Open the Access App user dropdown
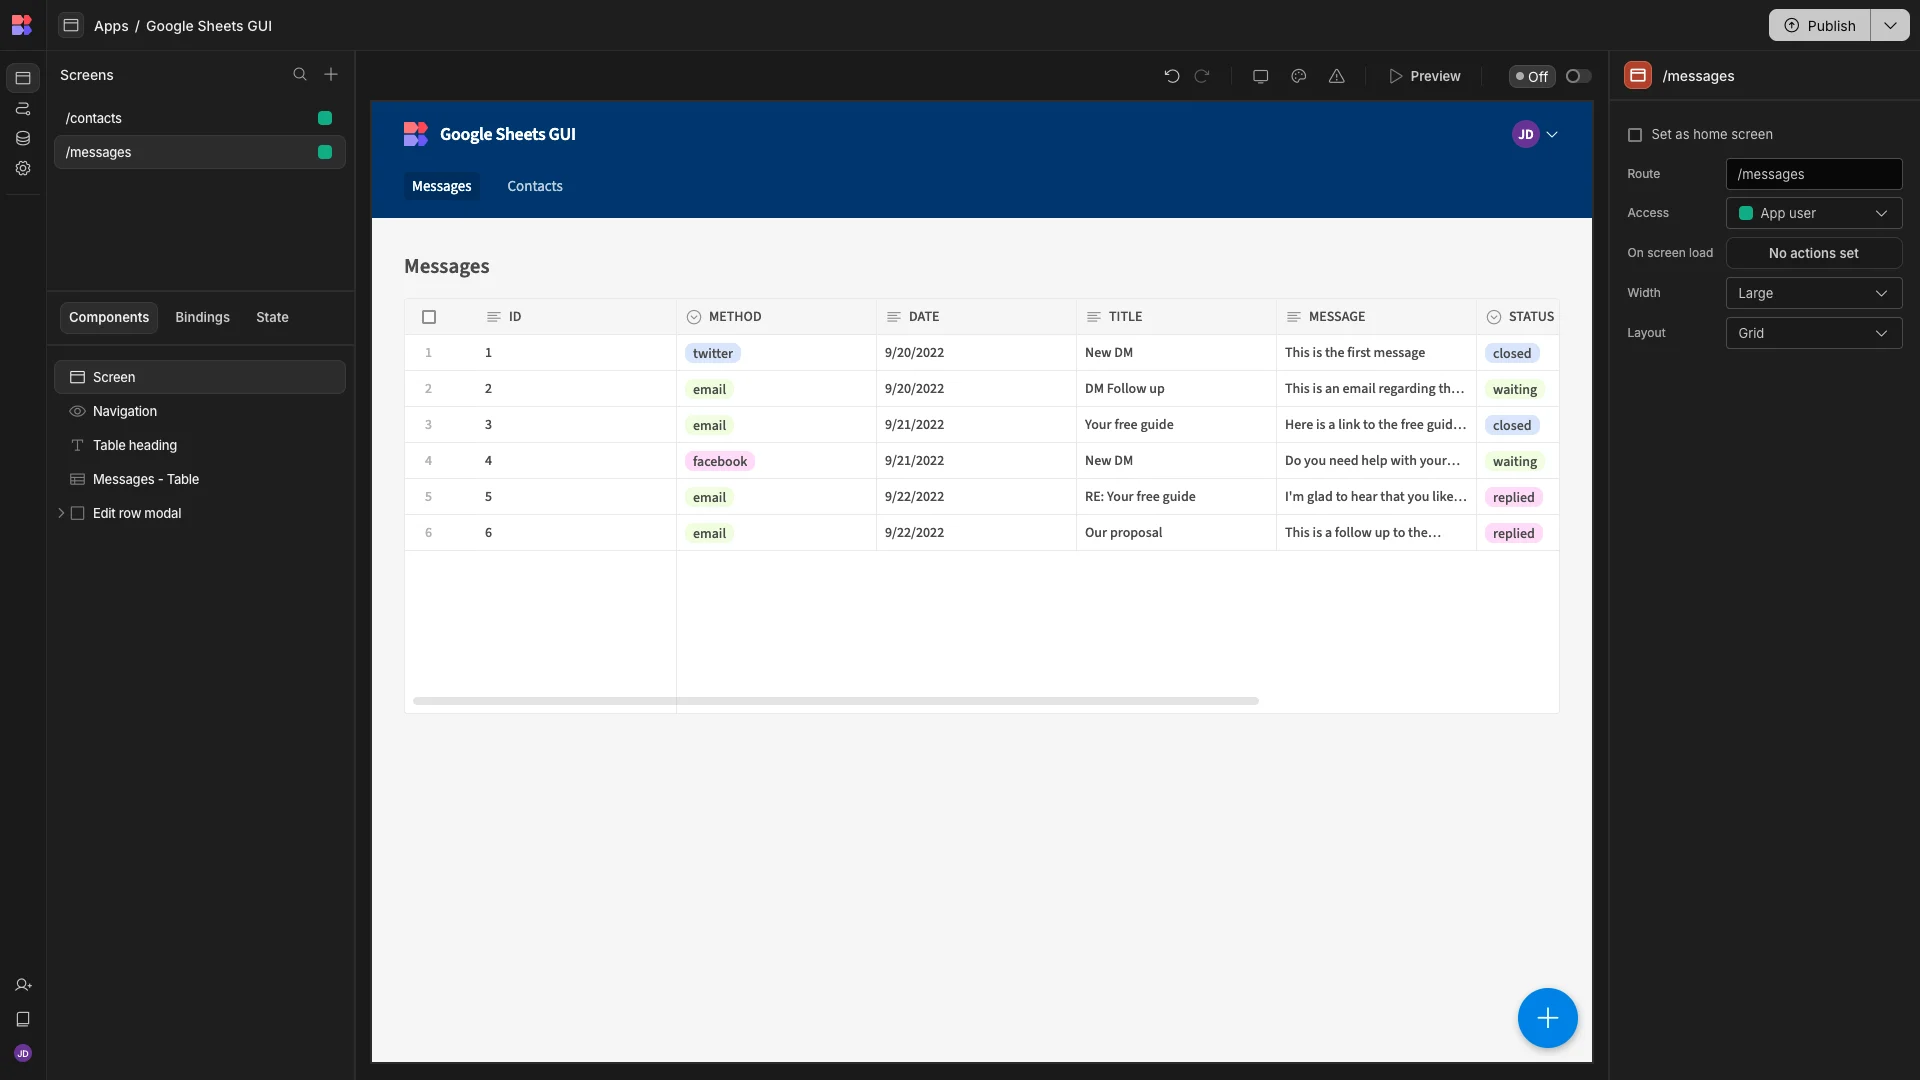Image resolution: width=1920 pixels, height=1080 pixels. [1814, 213]
